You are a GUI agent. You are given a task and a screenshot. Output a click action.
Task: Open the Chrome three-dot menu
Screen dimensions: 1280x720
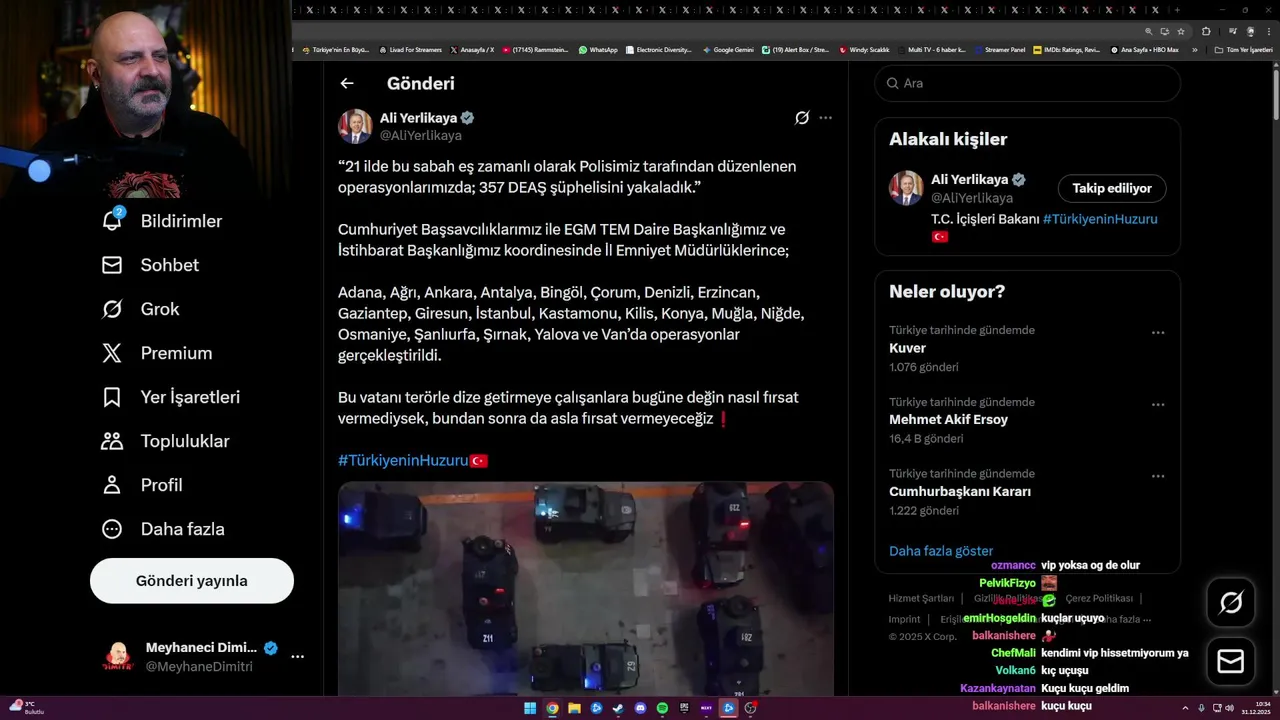(1269, 31)
